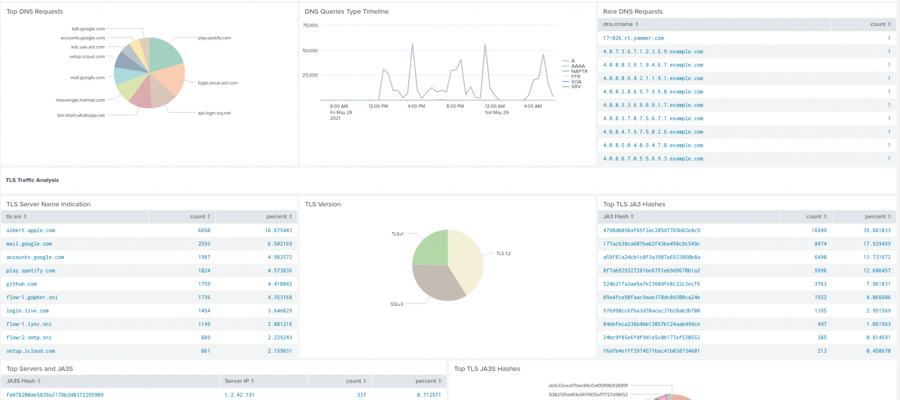Click the DNS Queries Type Timeline title
Screen dimensions: 900x400
point(346,11)
